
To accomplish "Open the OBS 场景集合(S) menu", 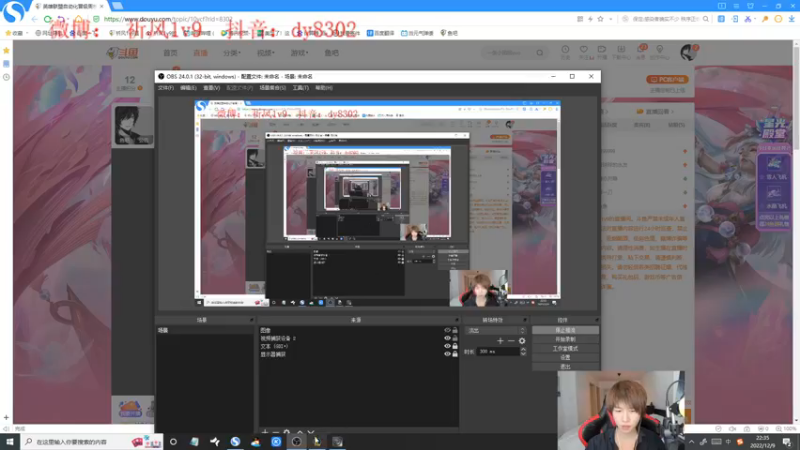I will [272, 88].
